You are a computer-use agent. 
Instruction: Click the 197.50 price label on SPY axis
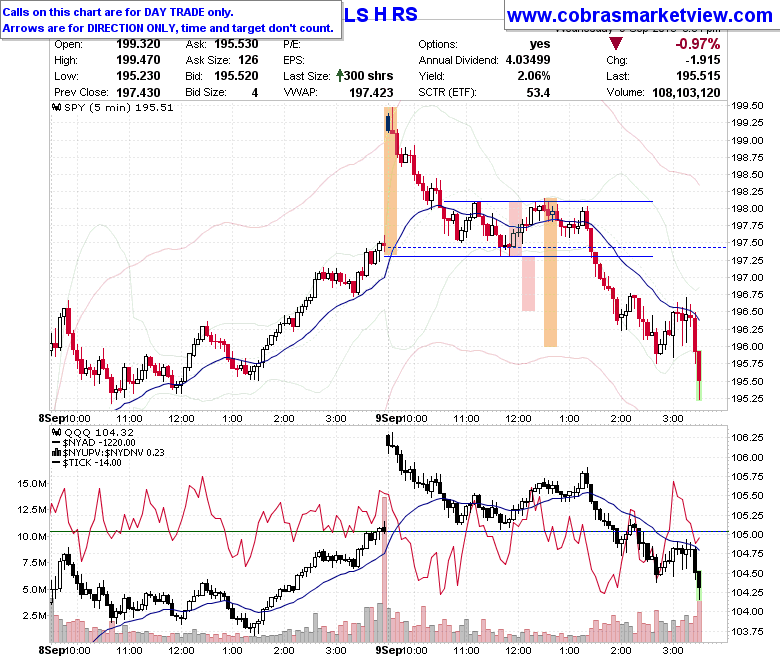click(x=747, y=243)
